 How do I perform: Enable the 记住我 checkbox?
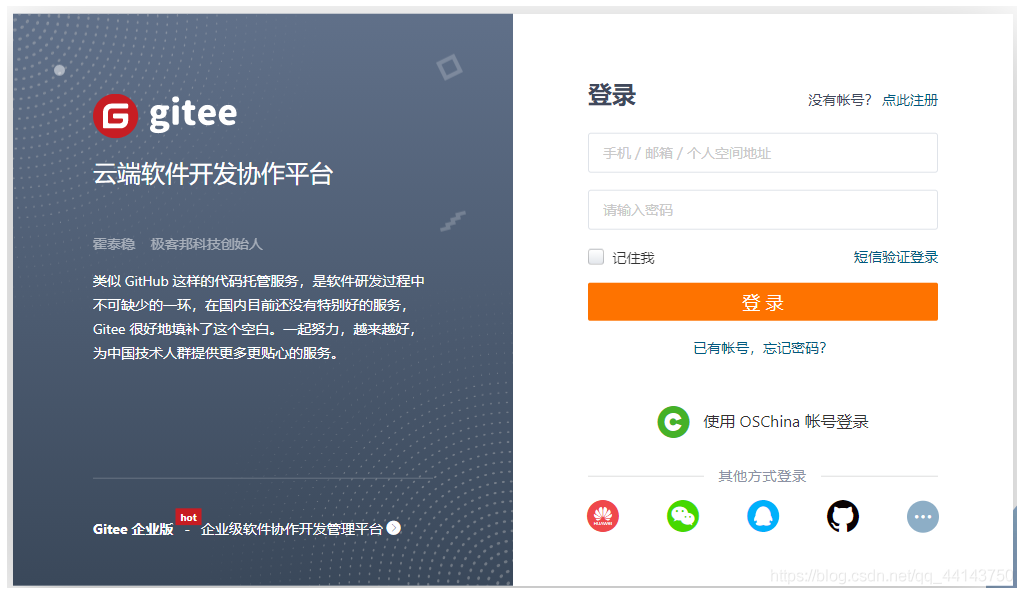(596, 257)
